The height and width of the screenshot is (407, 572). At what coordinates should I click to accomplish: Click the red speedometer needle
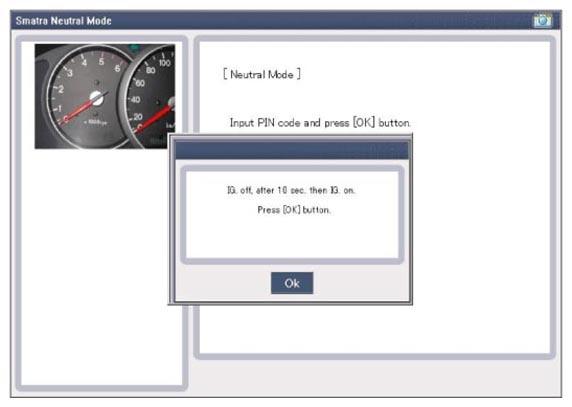pyautogui.click(x=155, y=117)
